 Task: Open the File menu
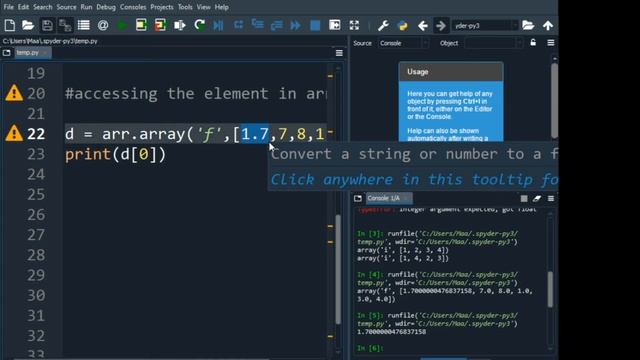[9, 7]
